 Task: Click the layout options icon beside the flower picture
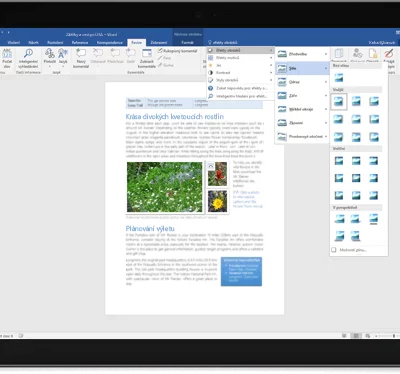pos(211,166)
